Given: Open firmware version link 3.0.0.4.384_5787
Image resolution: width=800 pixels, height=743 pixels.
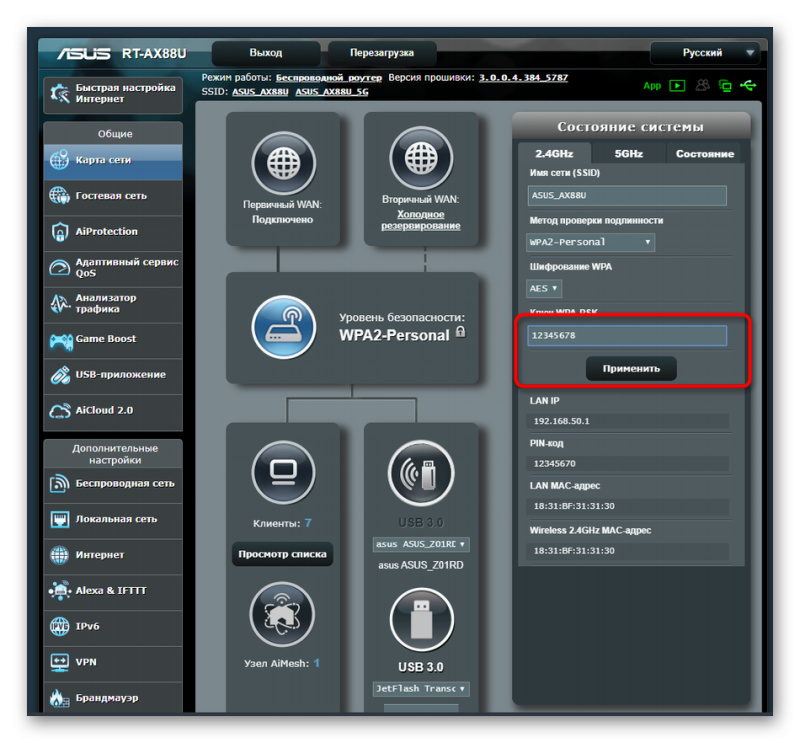Looking at the screenshot, I should pos(523,78).
